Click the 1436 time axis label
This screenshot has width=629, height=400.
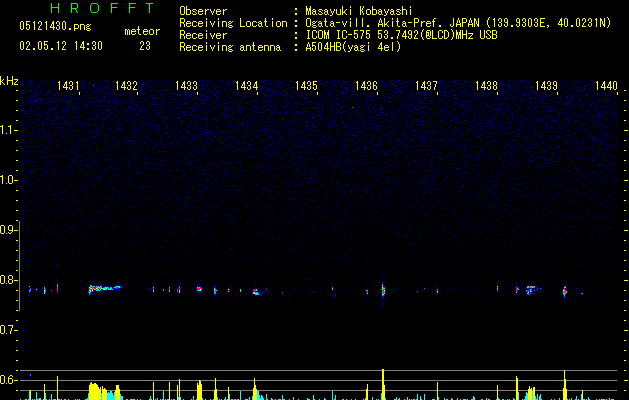tap(366, 86)
